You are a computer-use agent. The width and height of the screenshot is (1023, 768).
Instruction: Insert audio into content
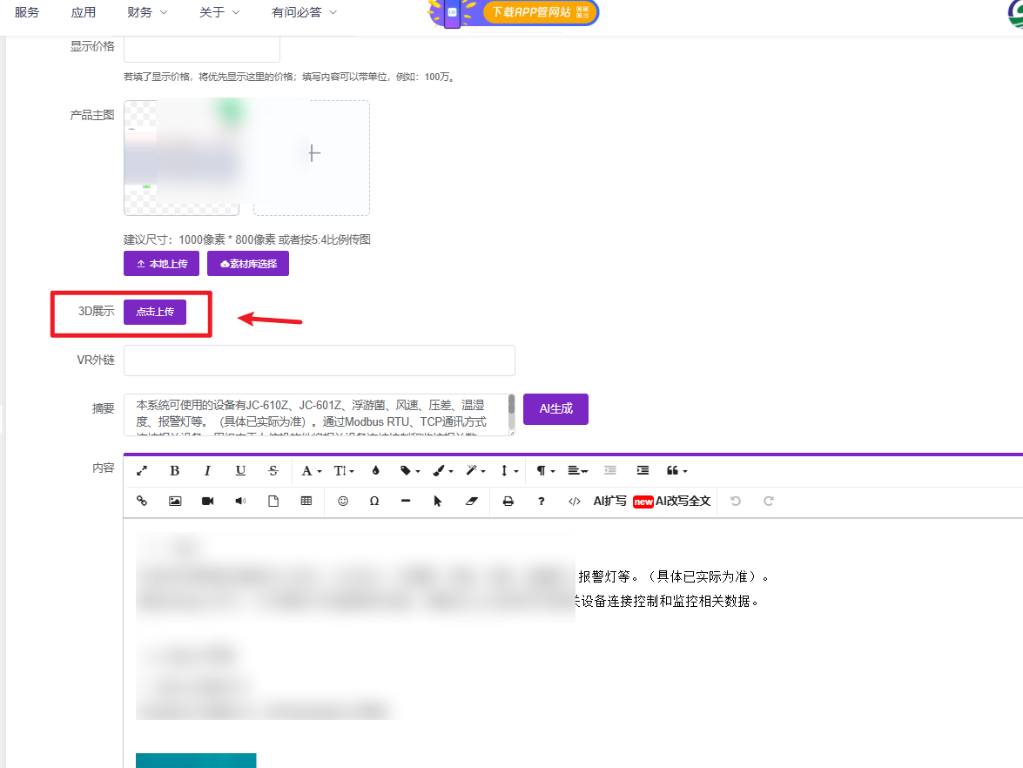(240, 501)
